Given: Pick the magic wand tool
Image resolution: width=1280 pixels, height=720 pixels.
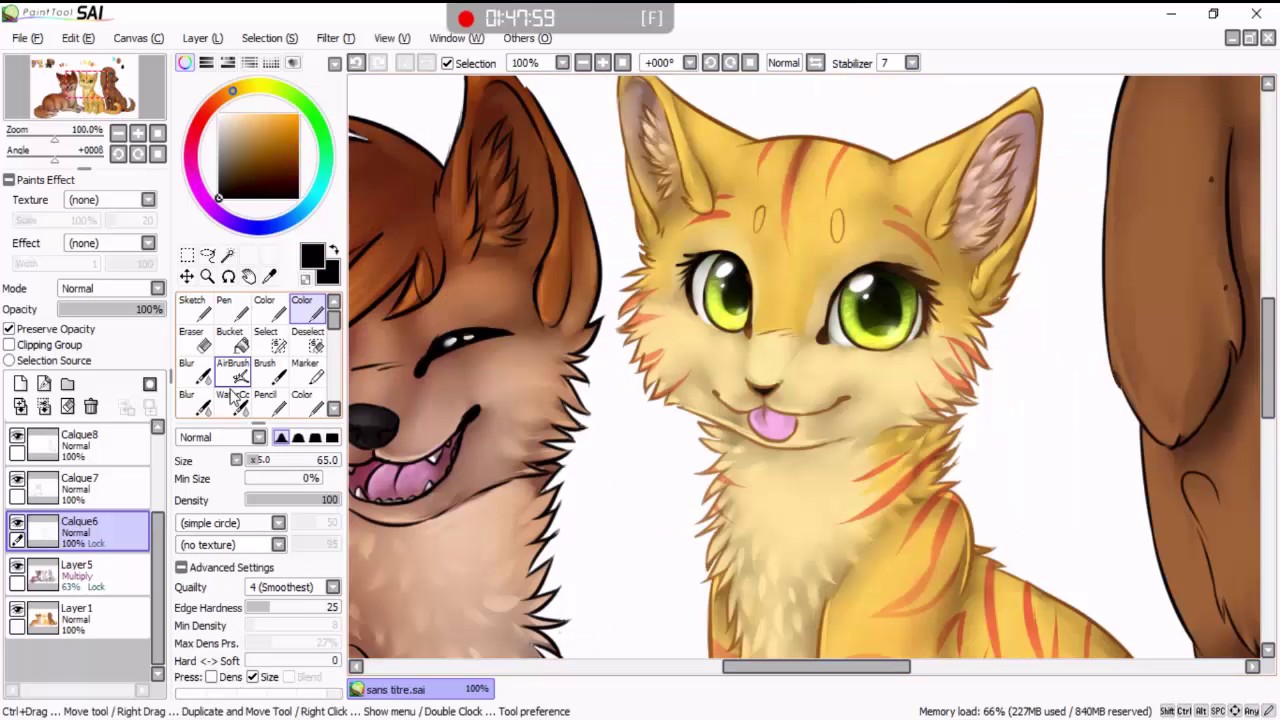Looking at the screenshot, I should tap(228, 256).
